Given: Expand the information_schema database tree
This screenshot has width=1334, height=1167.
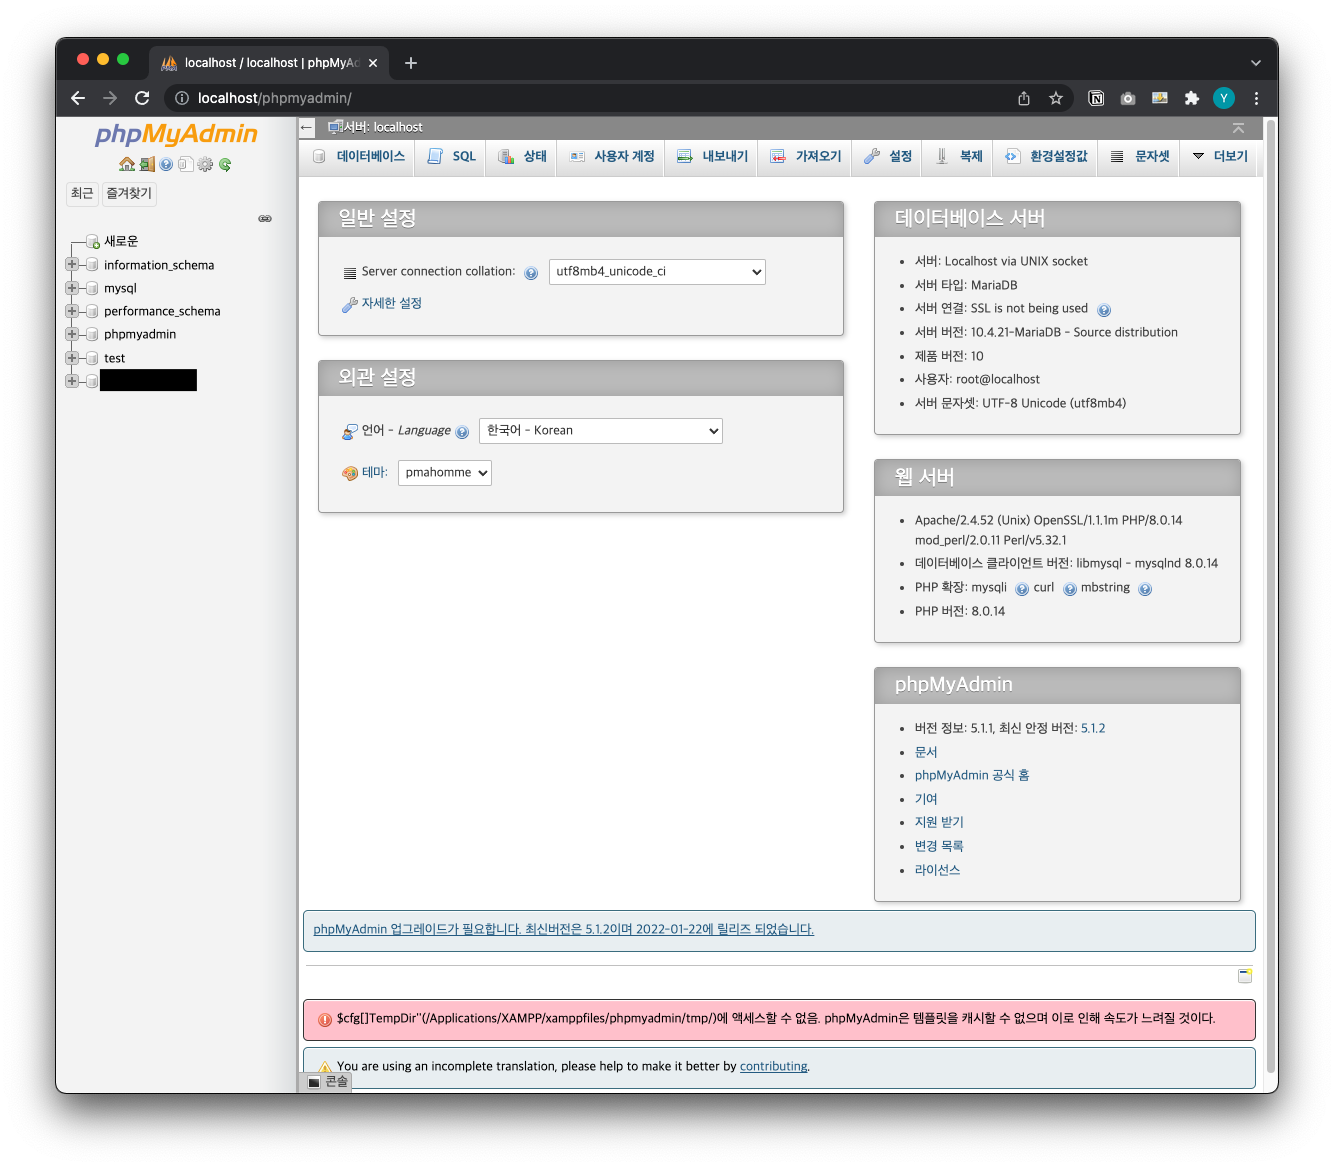Looking at the screenshot, I should (72, 265).
